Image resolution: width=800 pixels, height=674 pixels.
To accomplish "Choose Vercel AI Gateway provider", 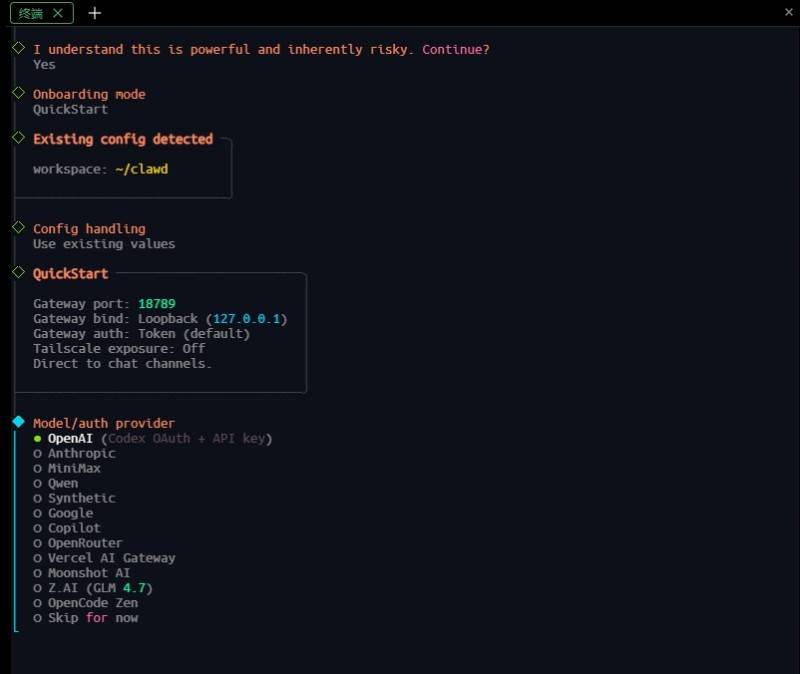I will tap(105, 558).
